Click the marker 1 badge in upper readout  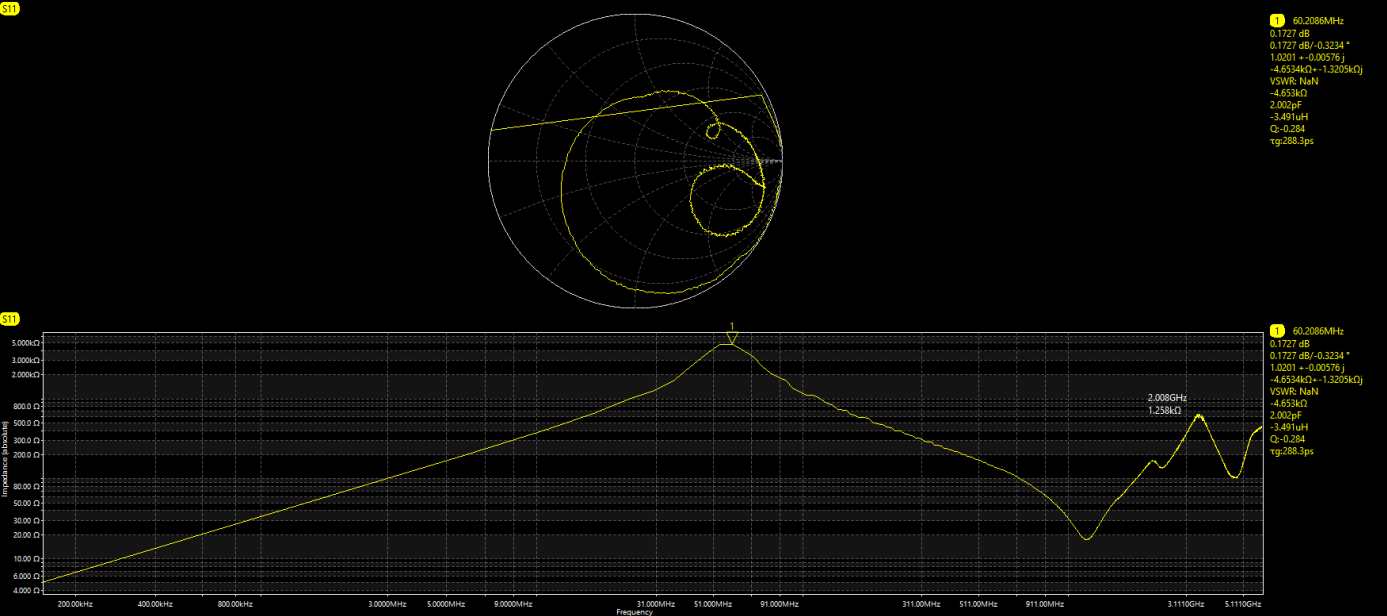click(x=1277, y=20)
